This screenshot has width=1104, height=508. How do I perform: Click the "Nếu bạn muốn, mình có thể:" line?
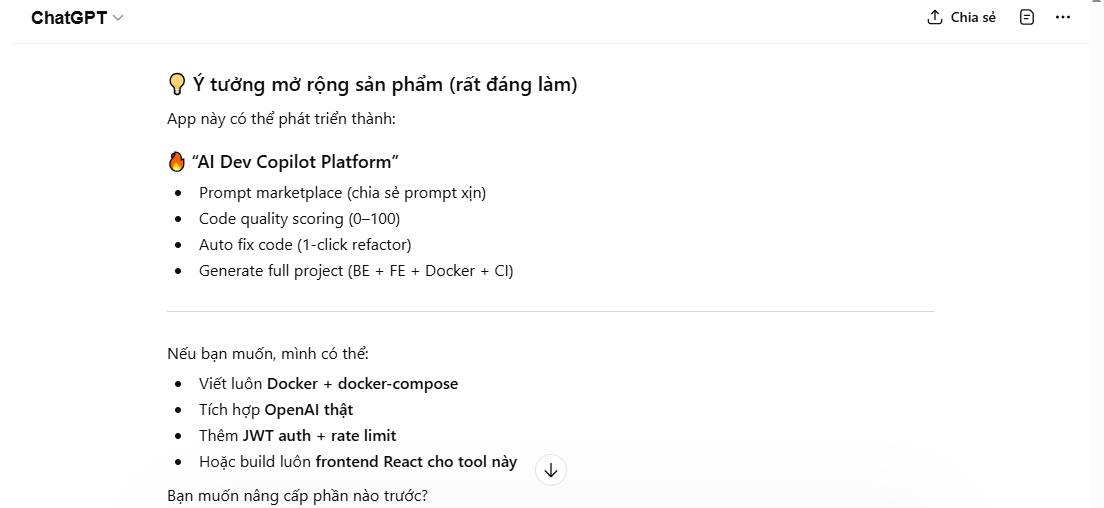point(268,354)
